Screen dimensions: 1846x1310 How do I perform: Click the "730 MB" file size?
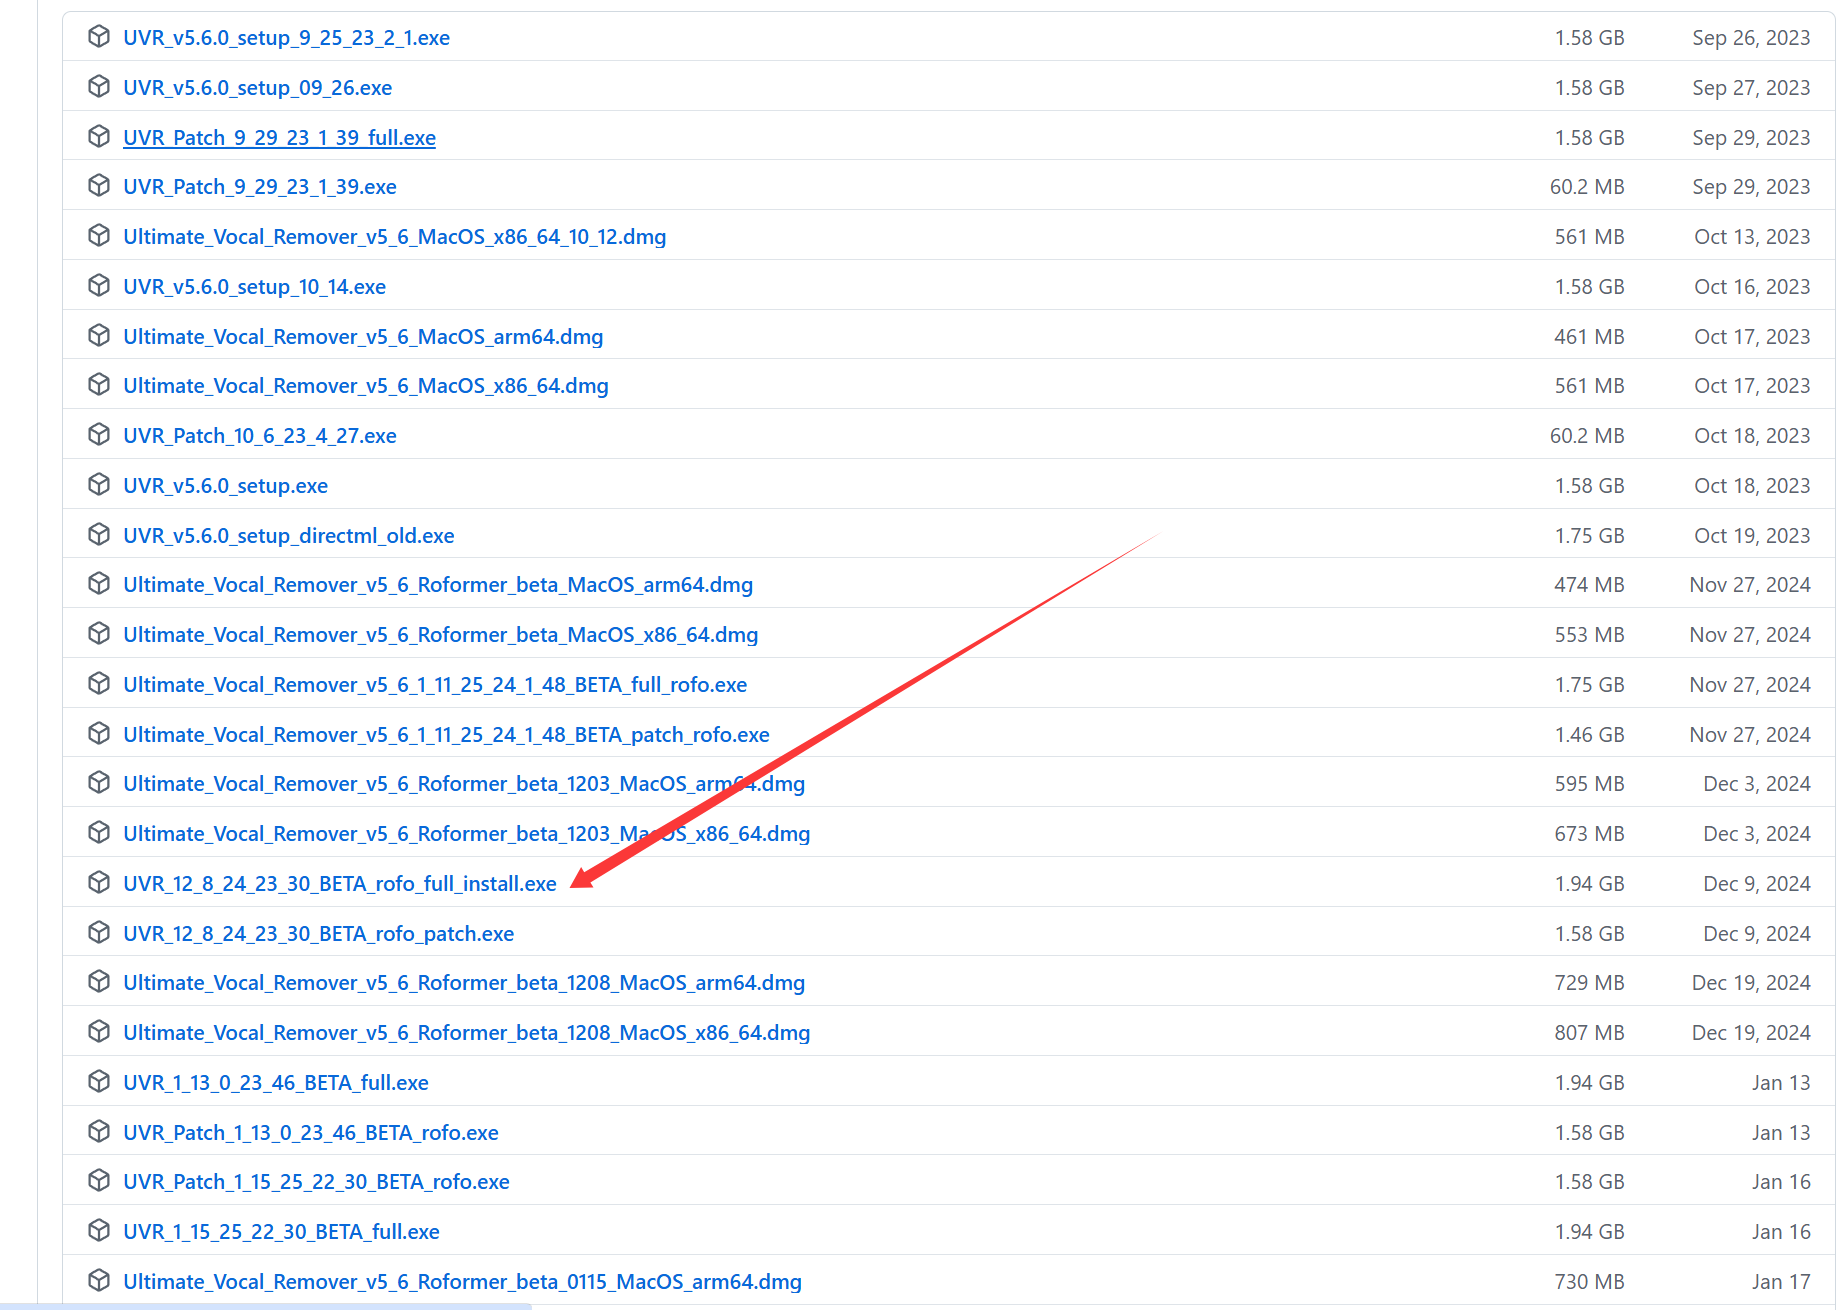(x=1589, y=1282)
